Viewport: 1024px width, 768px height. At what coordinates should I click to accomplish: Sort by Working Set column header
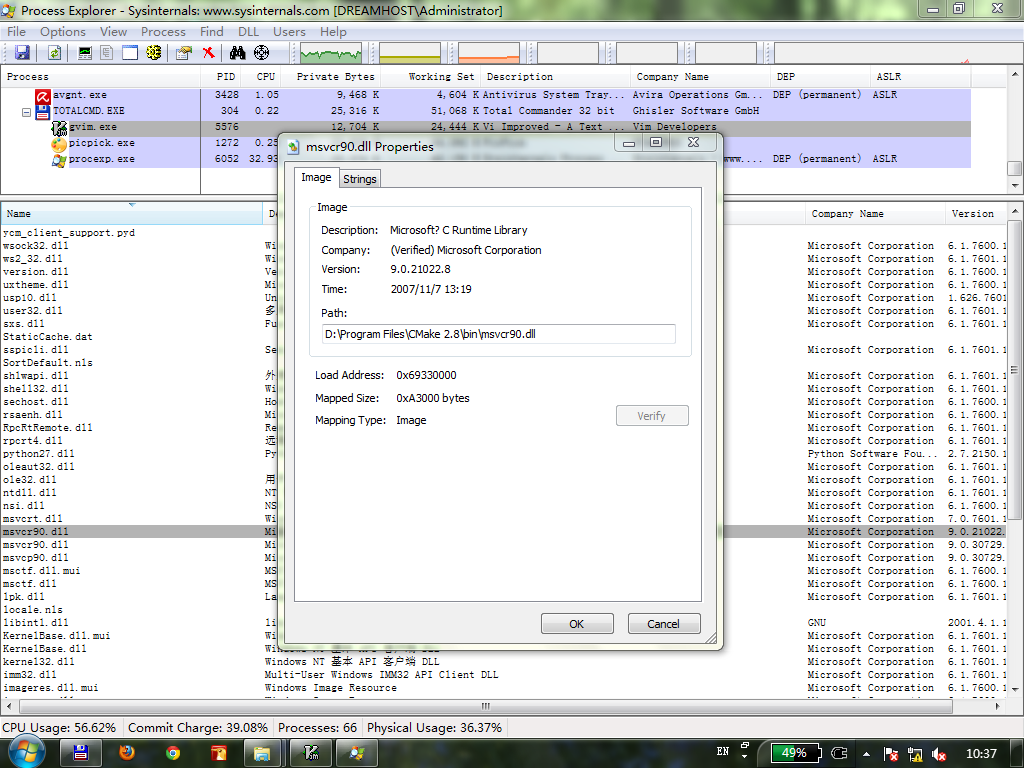[431, 76]
